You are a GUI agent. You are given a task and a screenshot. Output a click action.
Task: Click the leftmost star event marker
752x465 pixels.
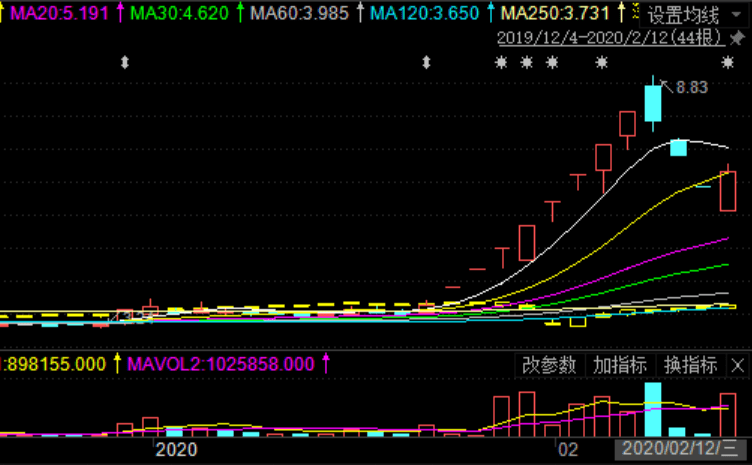pyautogui.click(x=501, y=62)
